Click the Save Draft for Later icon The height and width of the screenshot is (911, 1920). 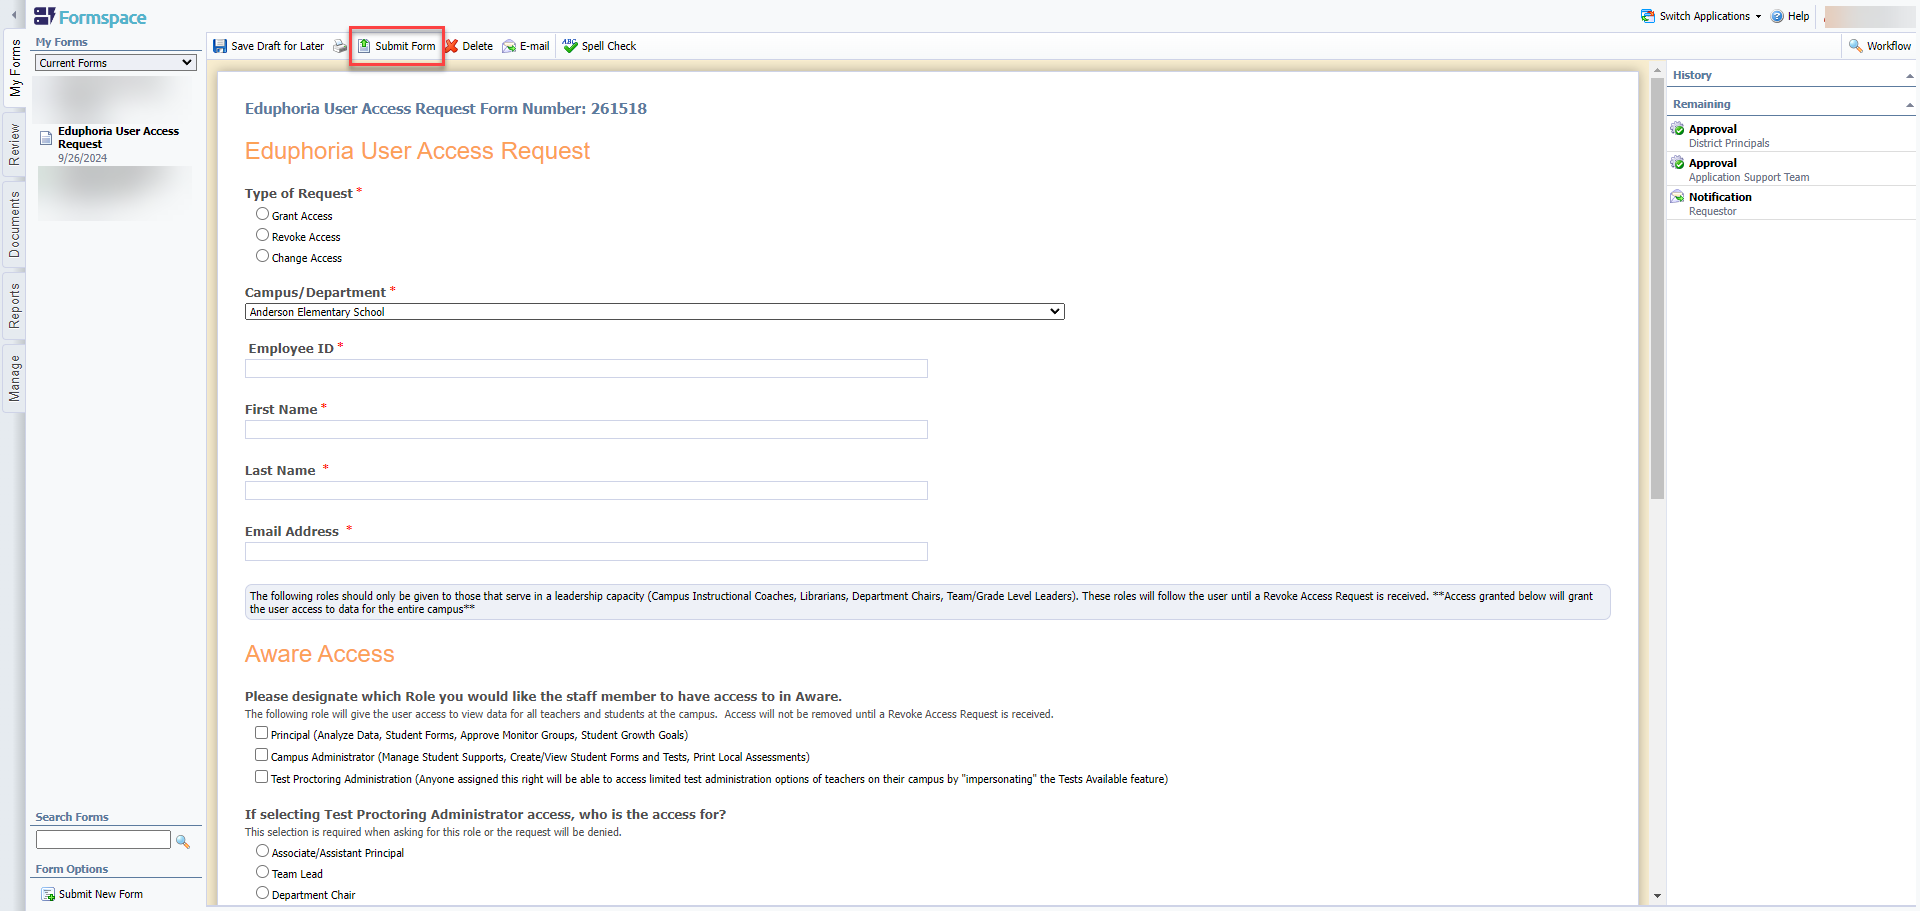[x=220, y=46]
